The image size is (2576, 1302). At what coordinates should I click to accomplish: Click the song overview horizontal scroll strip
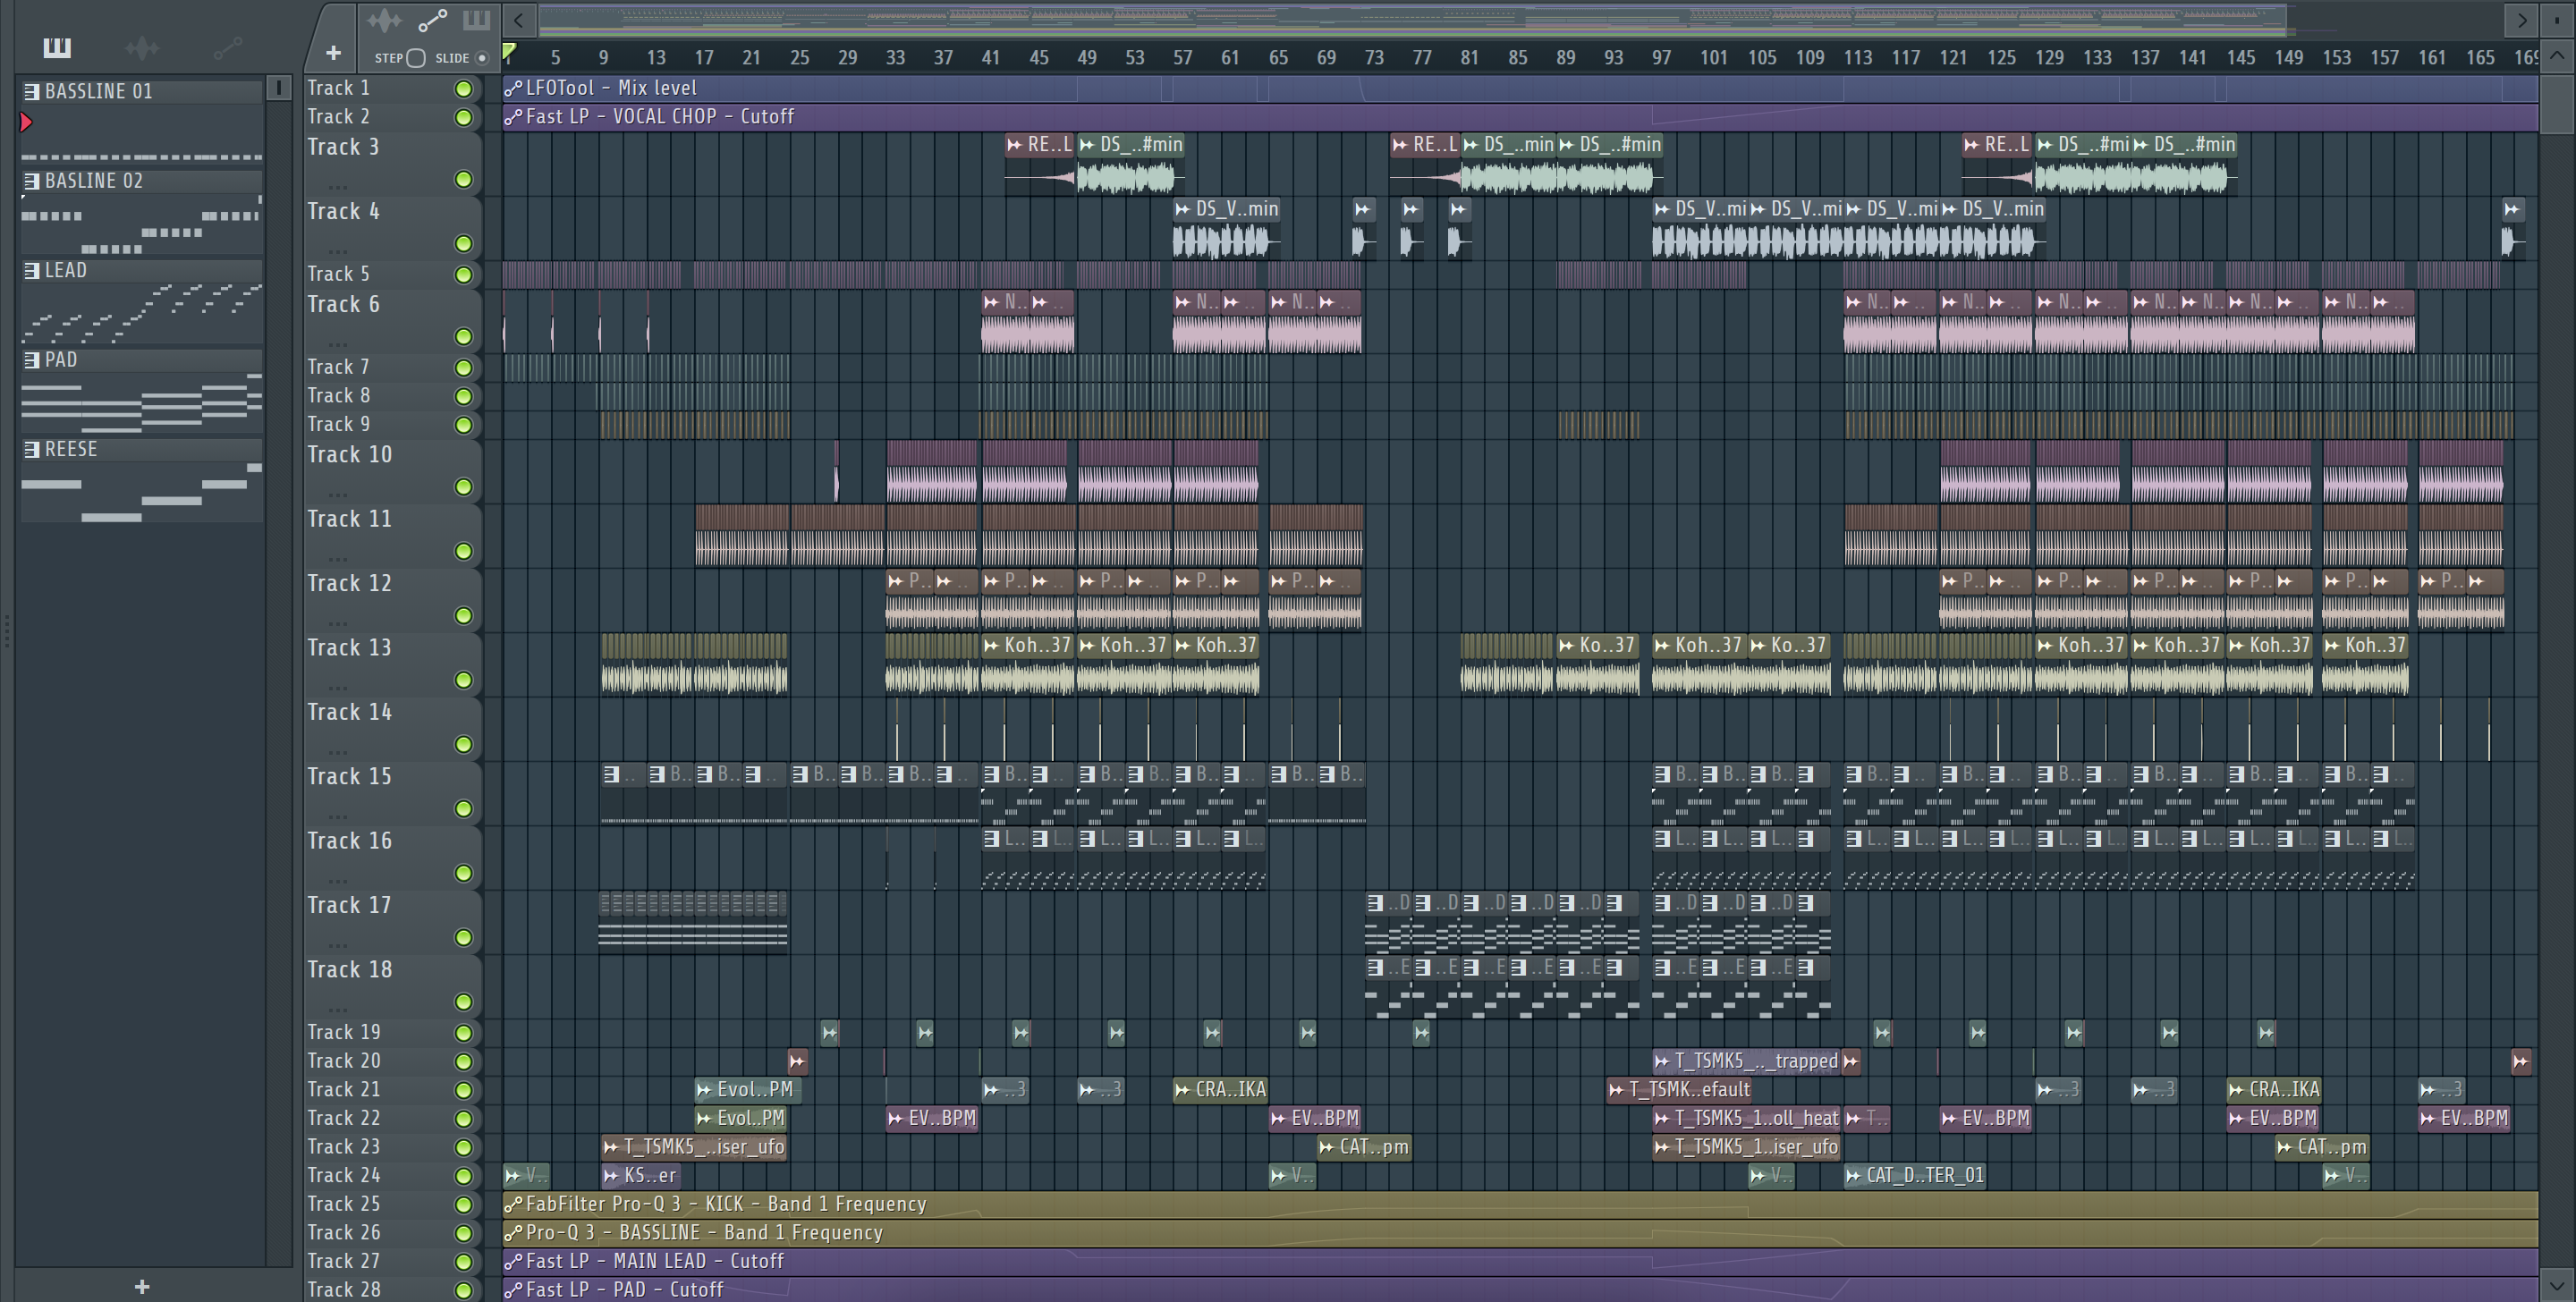[x=1412, y=20]
